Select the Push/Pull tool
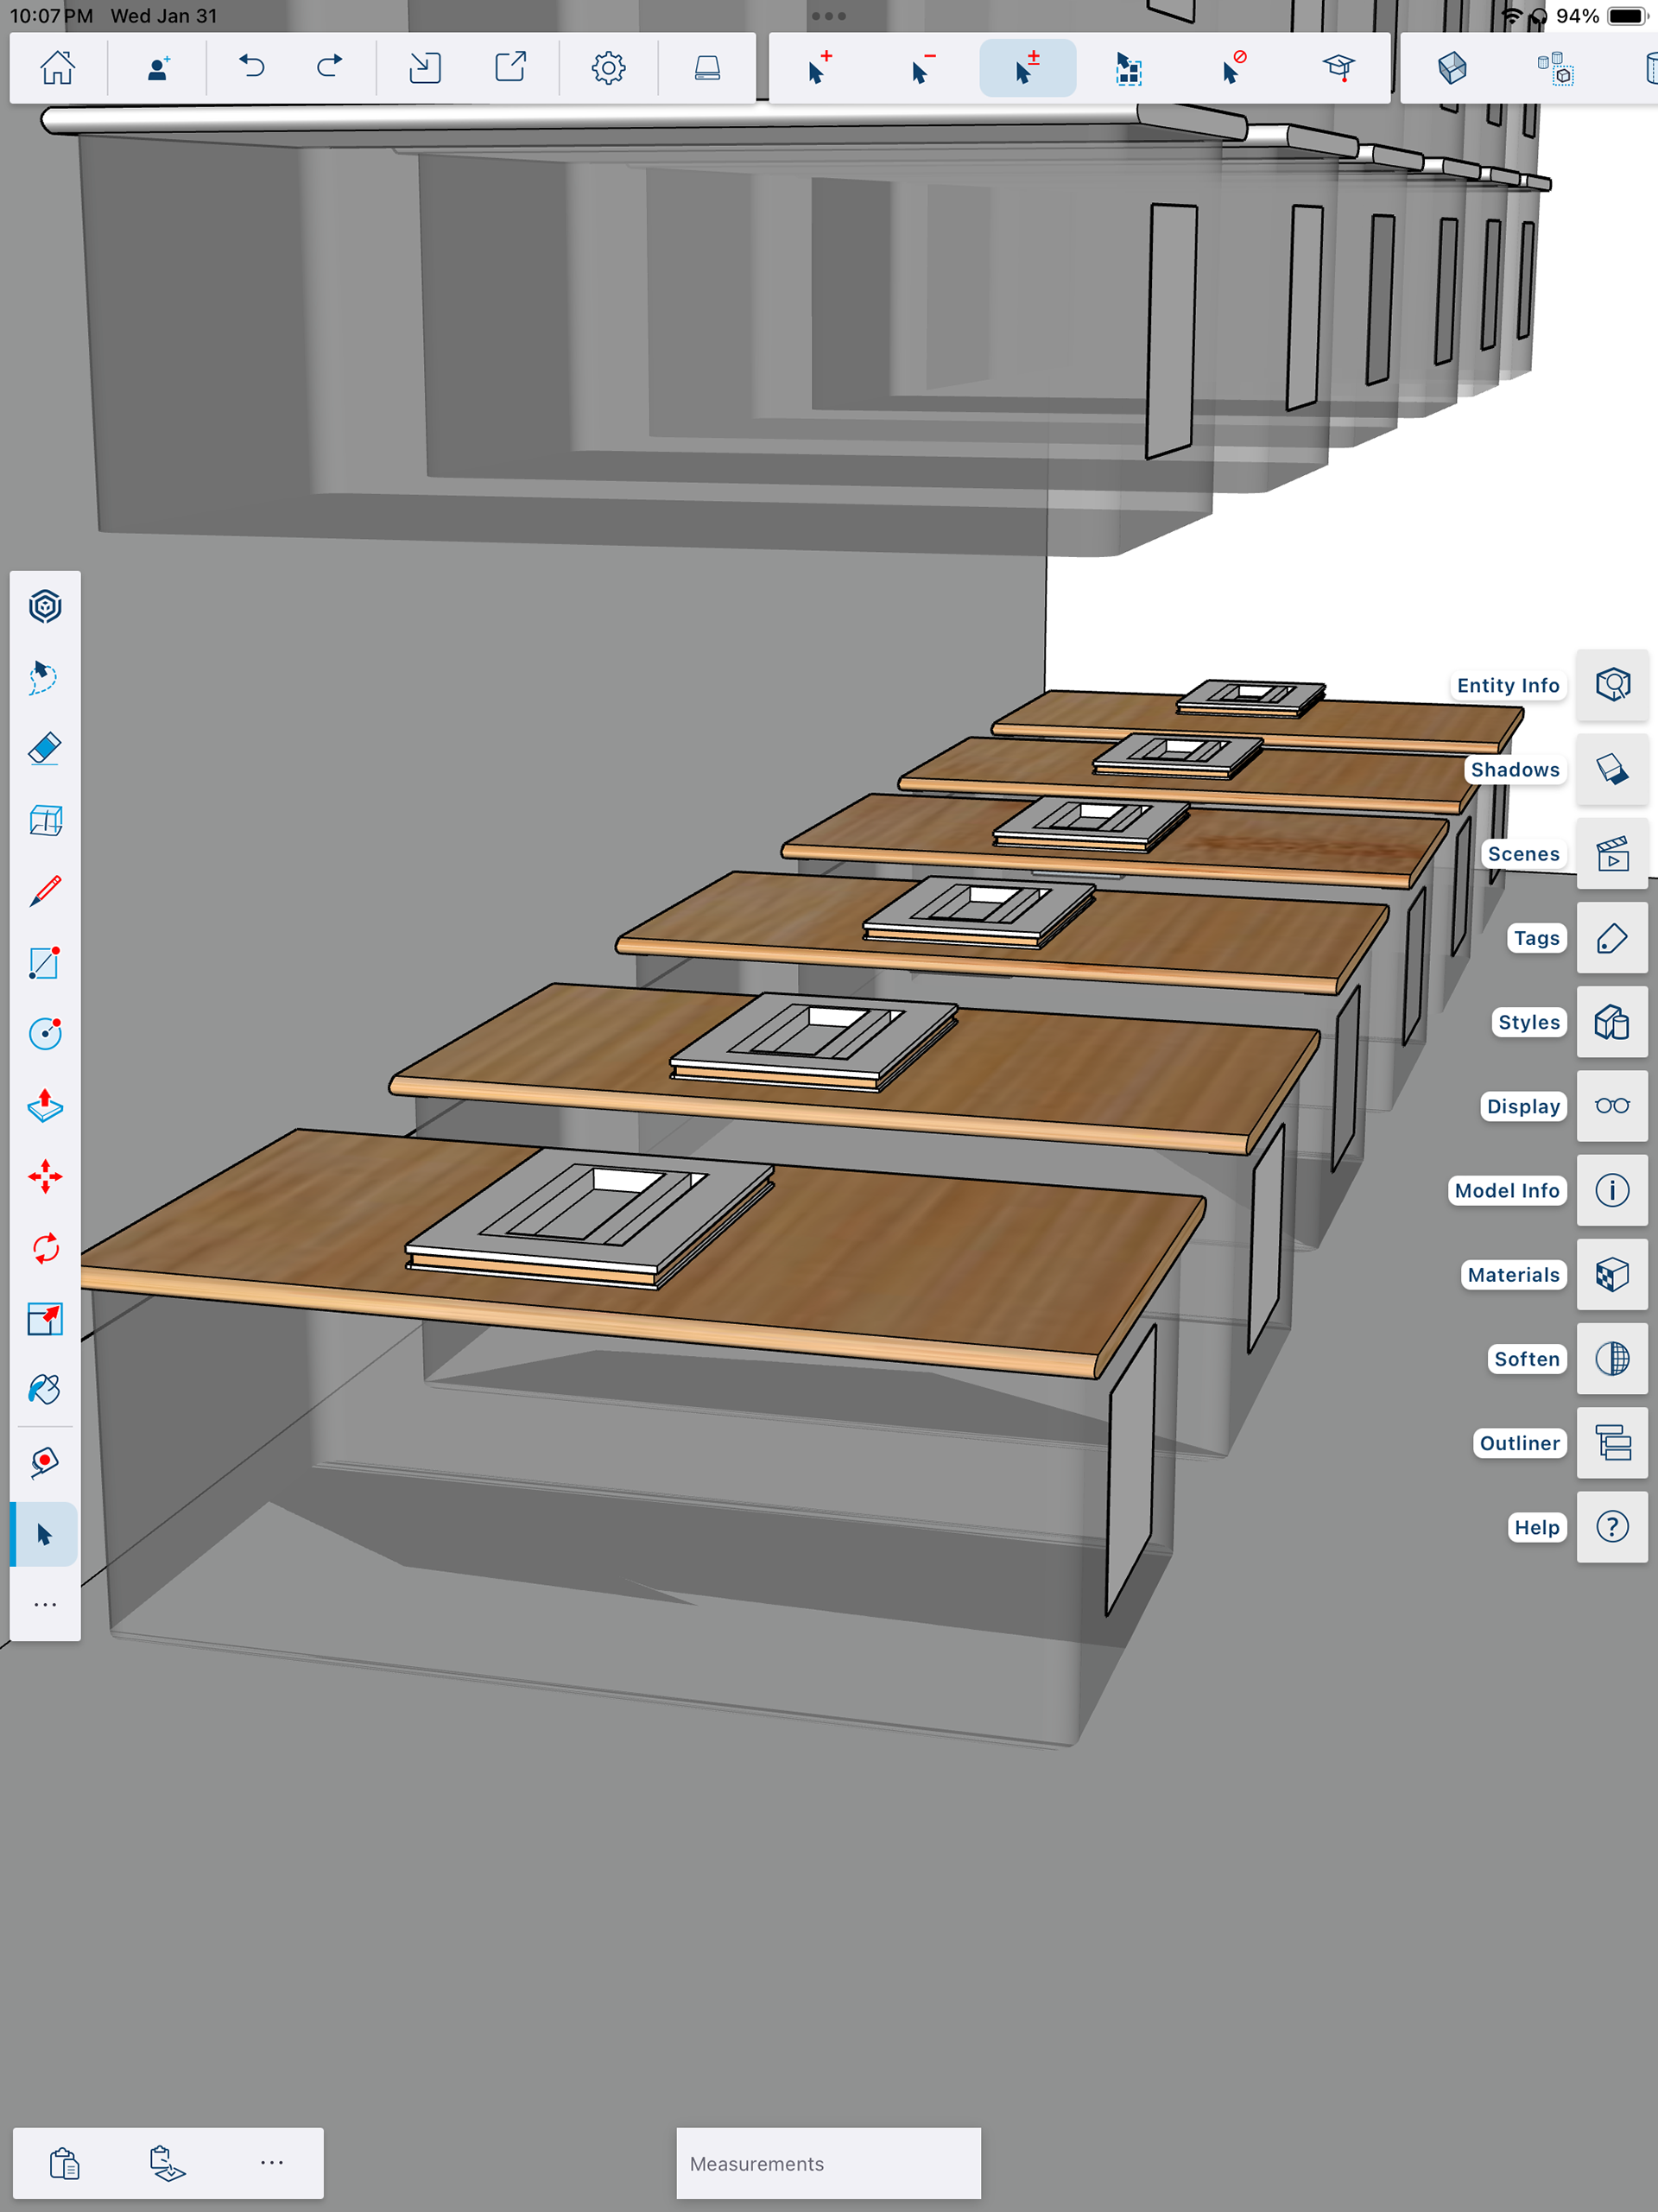1658x2212 pixels. [45, 1105]
